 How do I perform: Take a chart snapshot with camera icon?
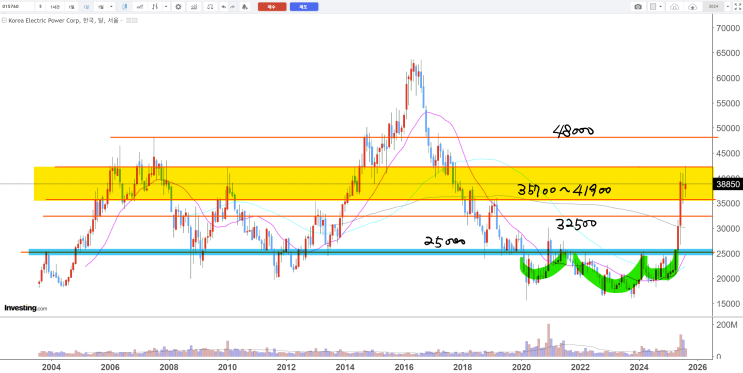(x=638, y=7)
